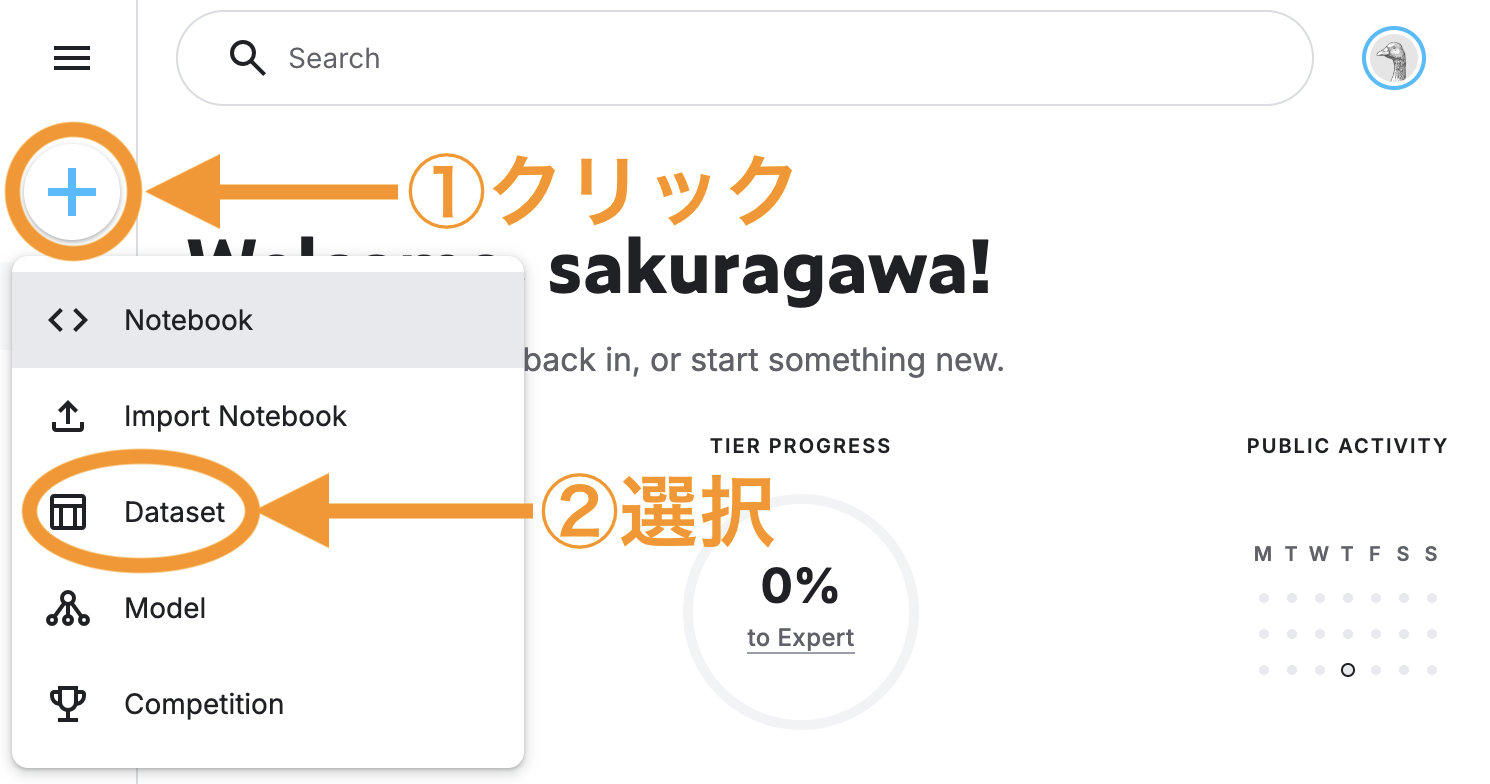Click the highlighted Friday activity dot

coord(1347,670)
